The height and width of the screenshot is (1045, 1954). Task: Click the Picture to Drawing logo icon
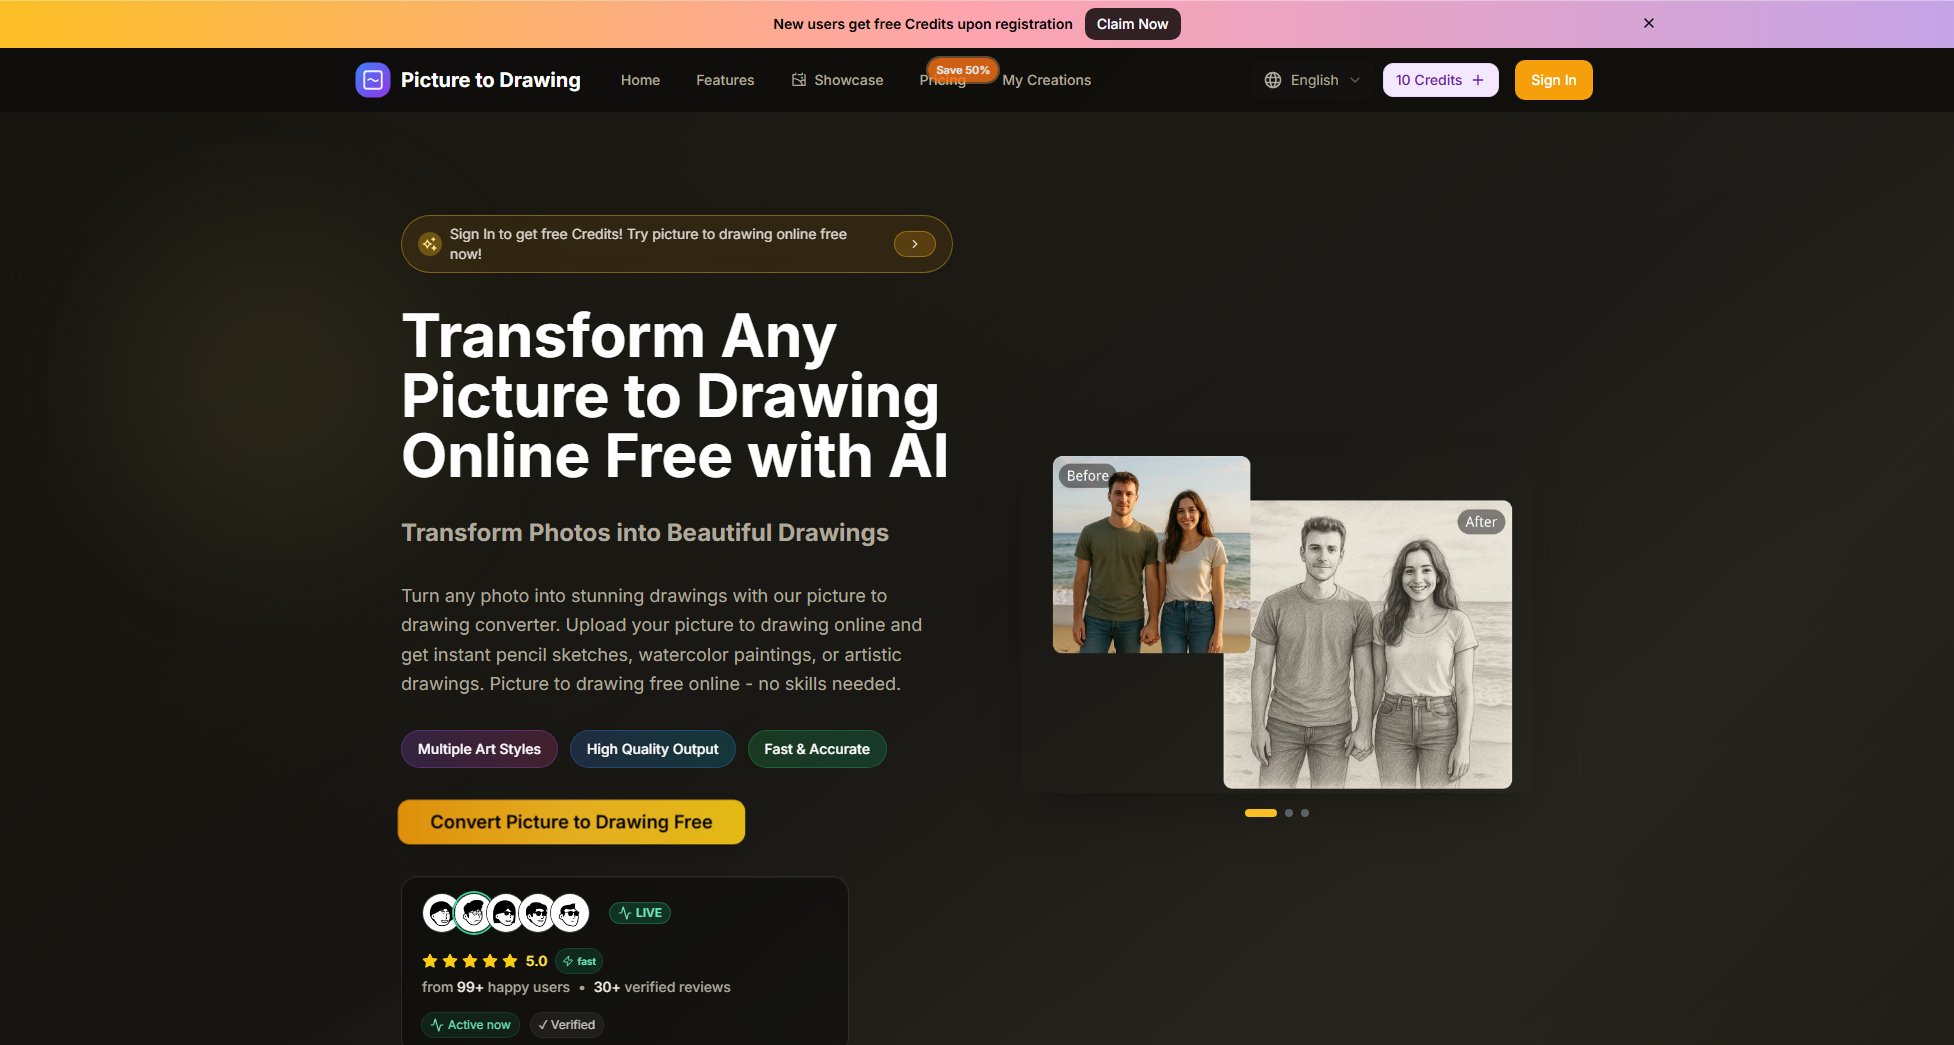(373, 80)
